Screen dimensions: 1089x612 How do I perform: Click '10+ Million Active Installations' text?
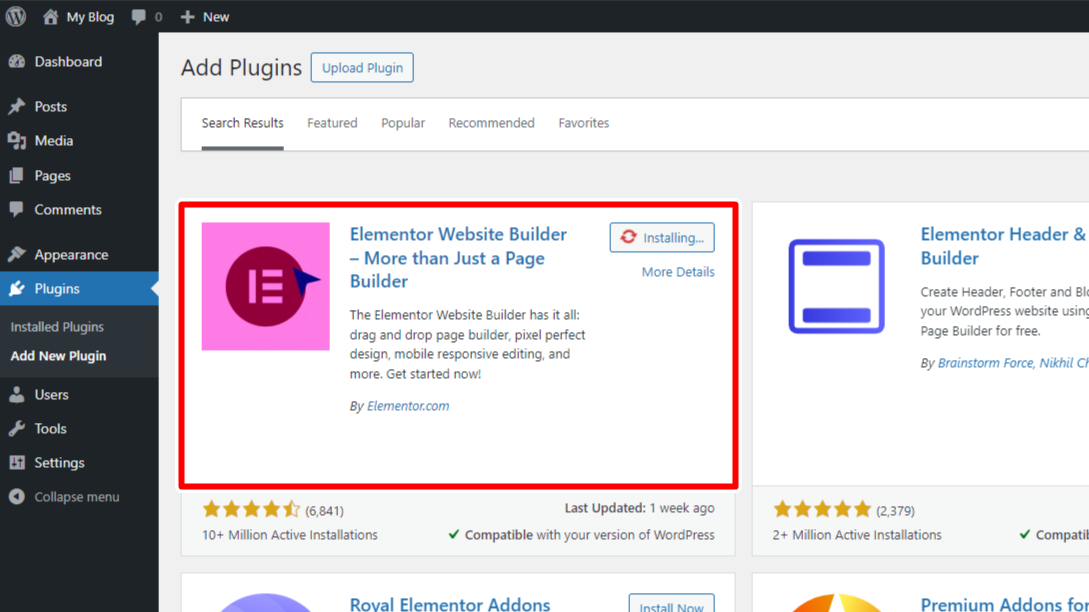(290, 535)
